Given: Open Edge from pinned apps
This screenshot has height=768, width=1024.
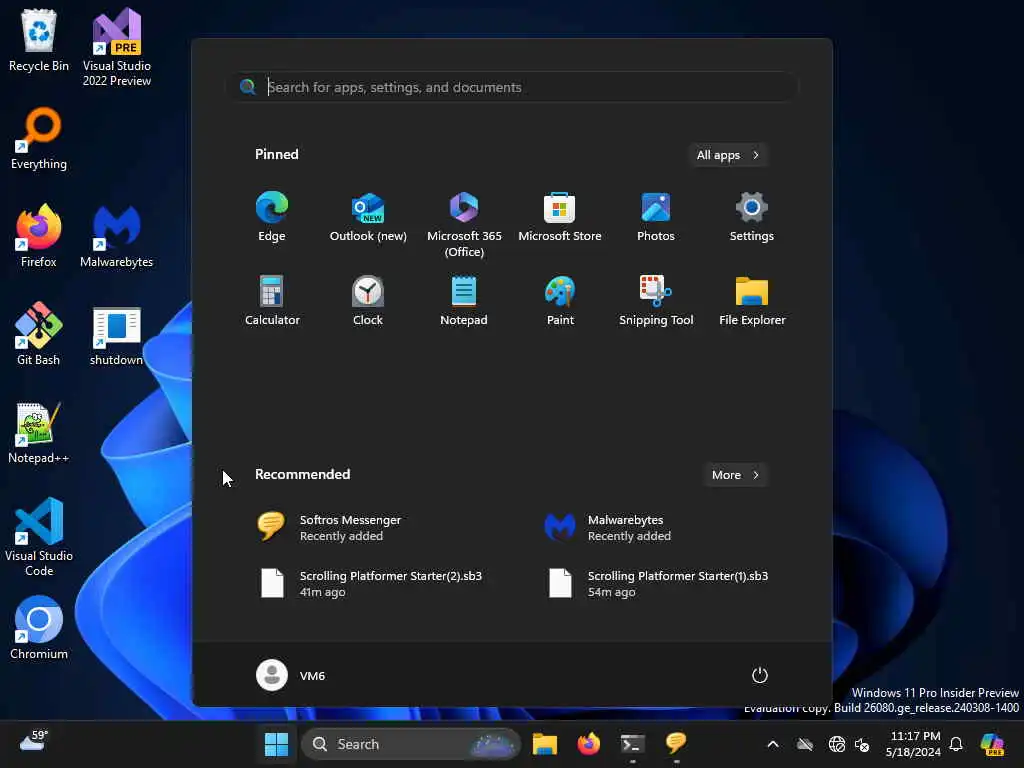Looking at the screenshot, I should point(272,217).
